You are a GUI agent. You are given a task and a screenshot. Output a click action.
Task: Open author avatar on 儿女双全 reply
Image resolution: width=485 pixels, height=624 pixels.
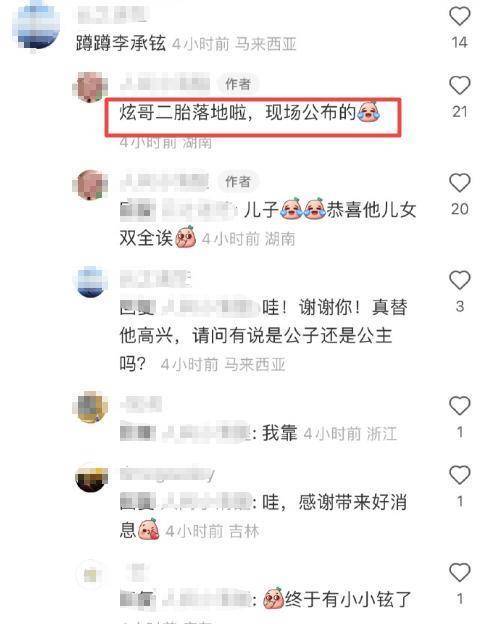click(x=90, y=184)
